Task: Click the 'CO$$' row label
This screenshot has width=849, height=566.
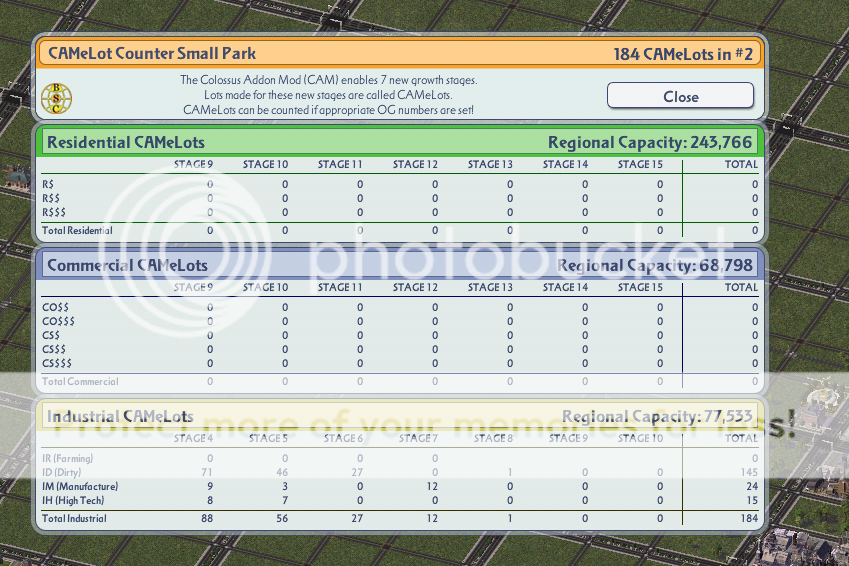Action: pyautogui.click(x=55, y=307)
